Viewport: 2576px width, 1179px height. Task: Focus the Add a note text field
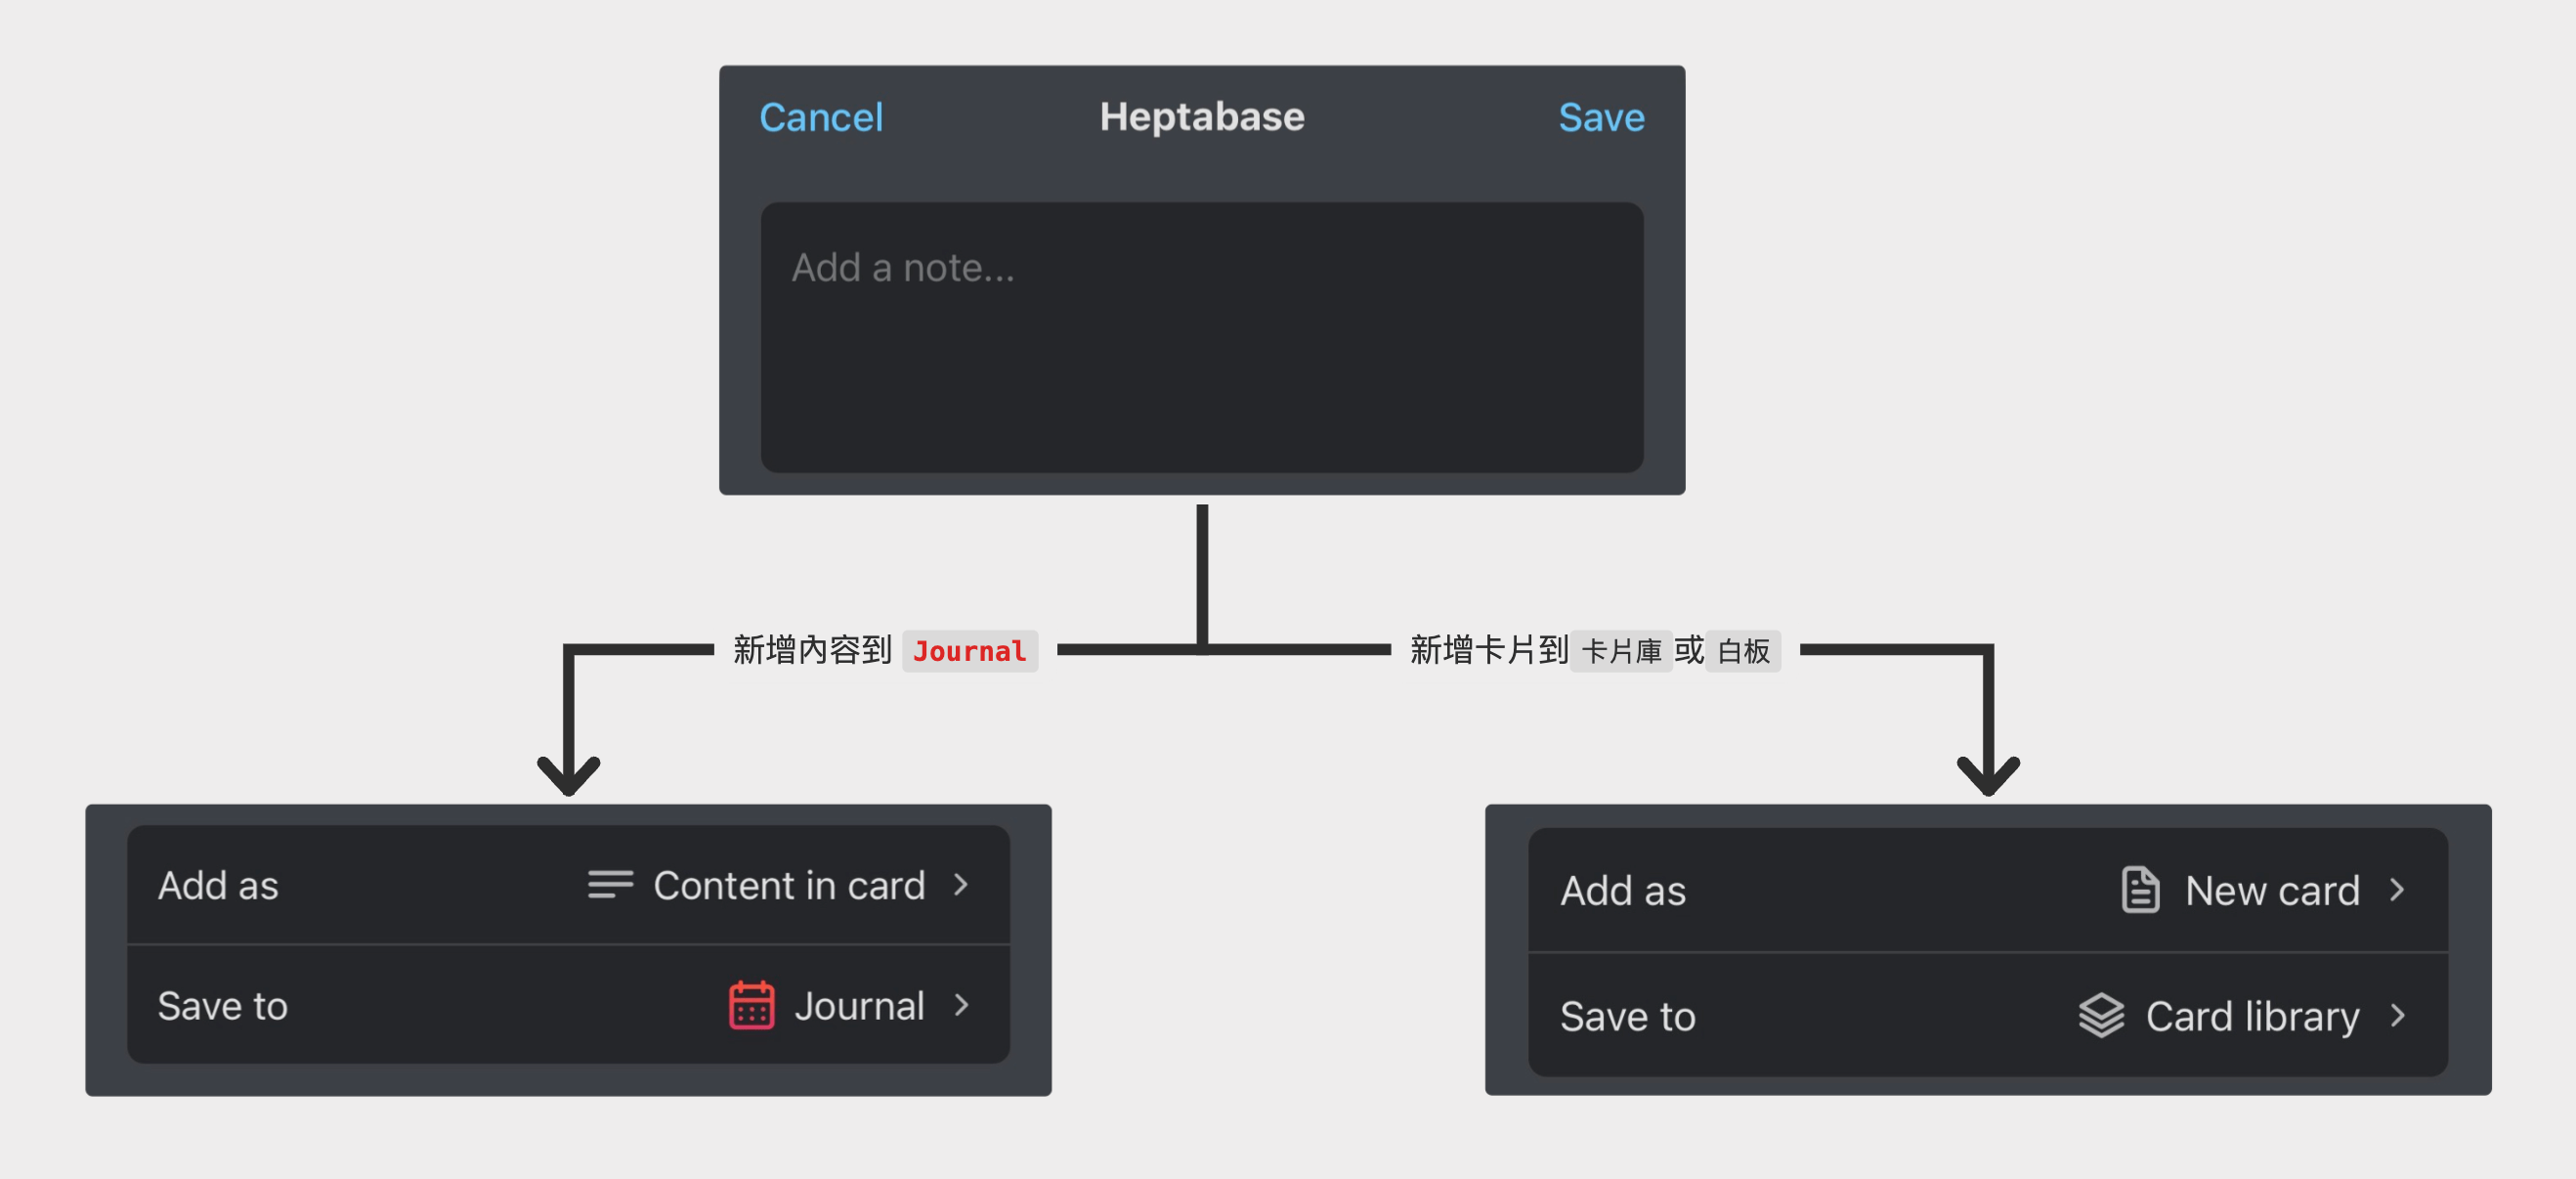coord(1201,337)
